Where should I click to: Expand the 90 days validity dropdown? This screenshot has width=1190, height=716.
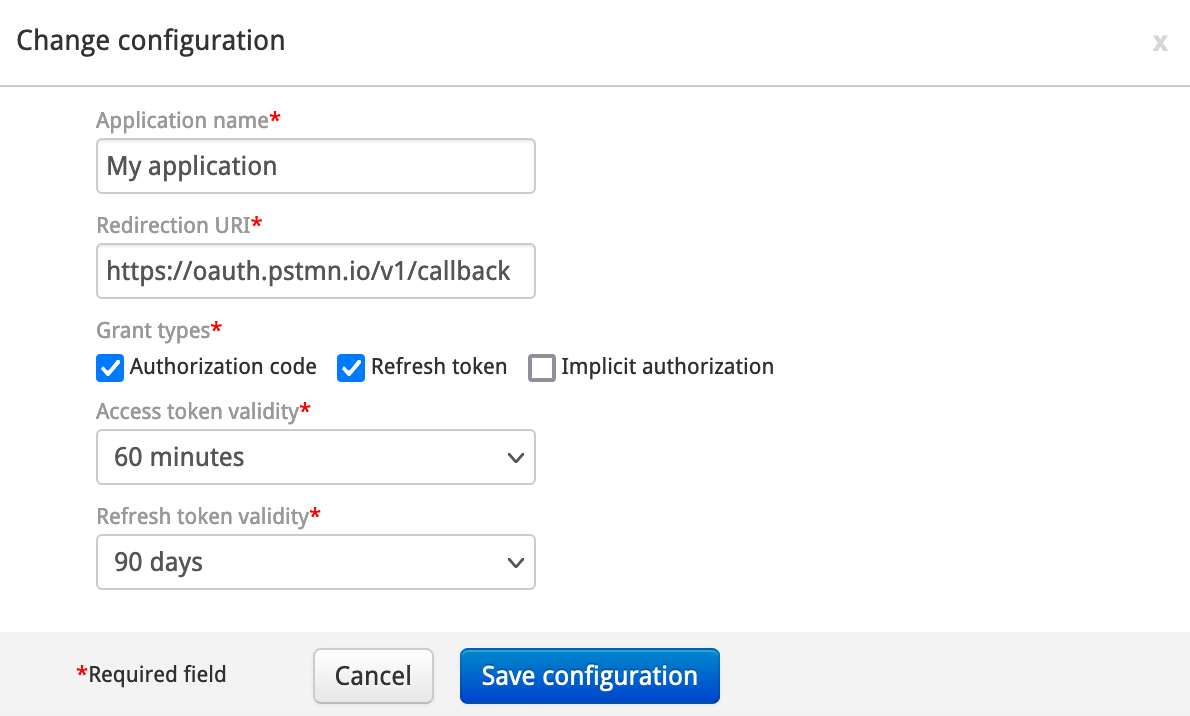coord(315,562)
